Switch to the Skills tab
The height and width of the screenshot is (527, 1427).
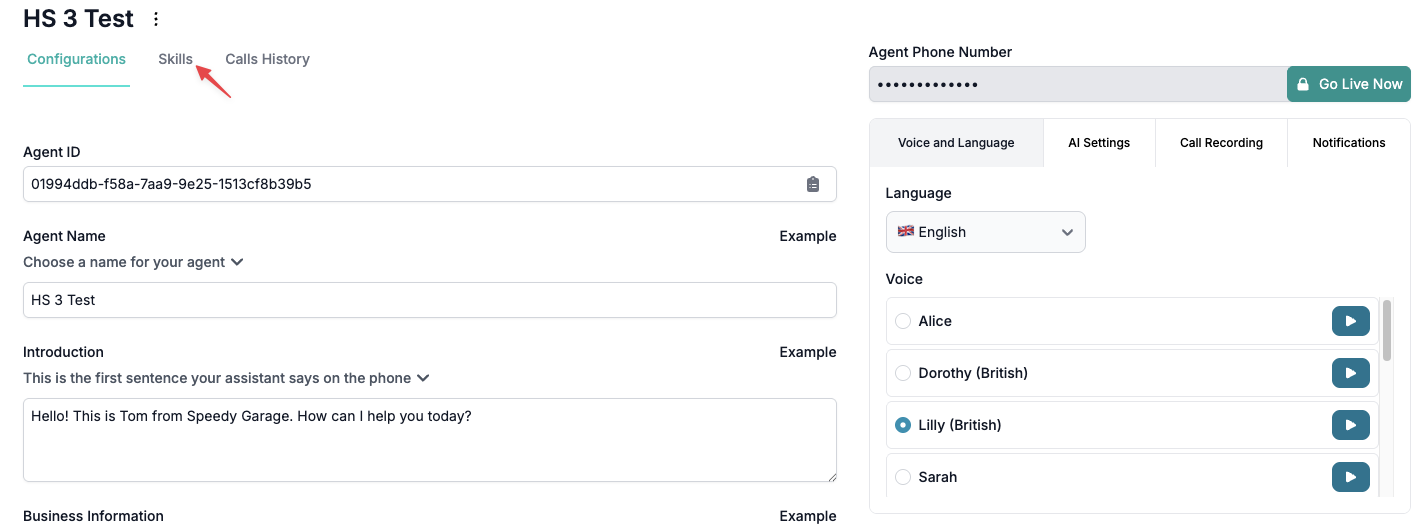pyautogui.click(x=175, y=59)
